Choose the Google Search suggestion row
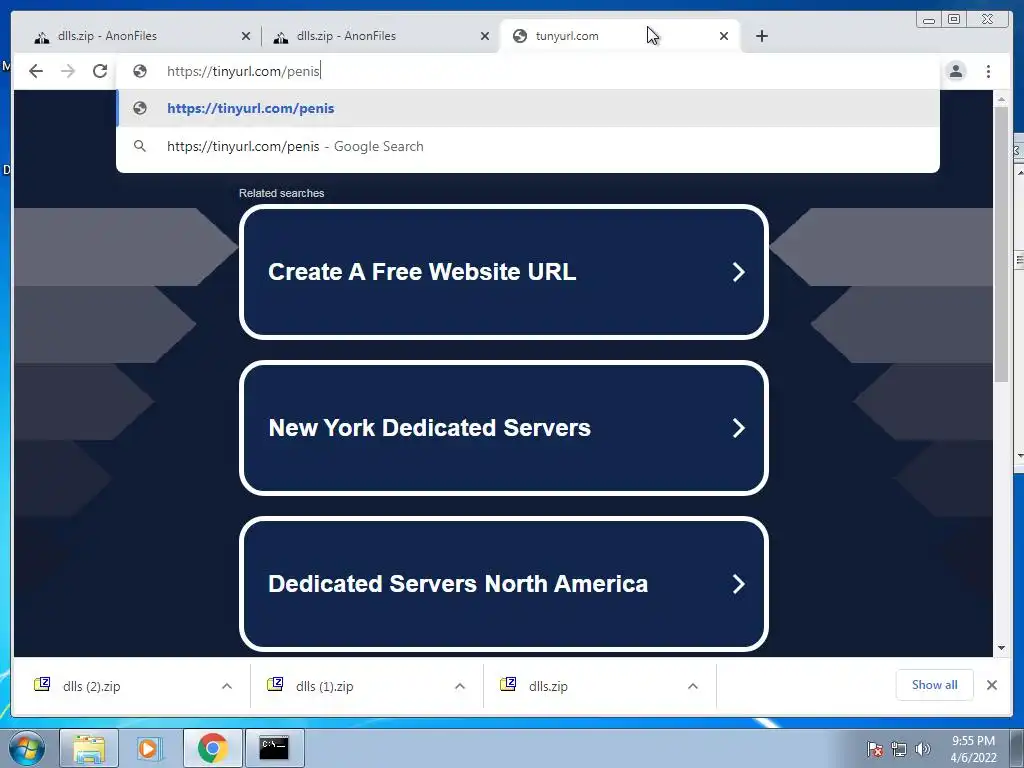Screen dimensions: 1024x768 (528, 146)
